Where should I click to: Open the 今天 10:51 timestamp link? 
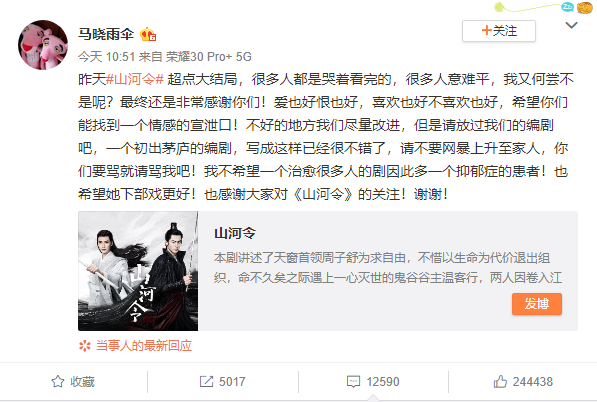coord(107,57)
